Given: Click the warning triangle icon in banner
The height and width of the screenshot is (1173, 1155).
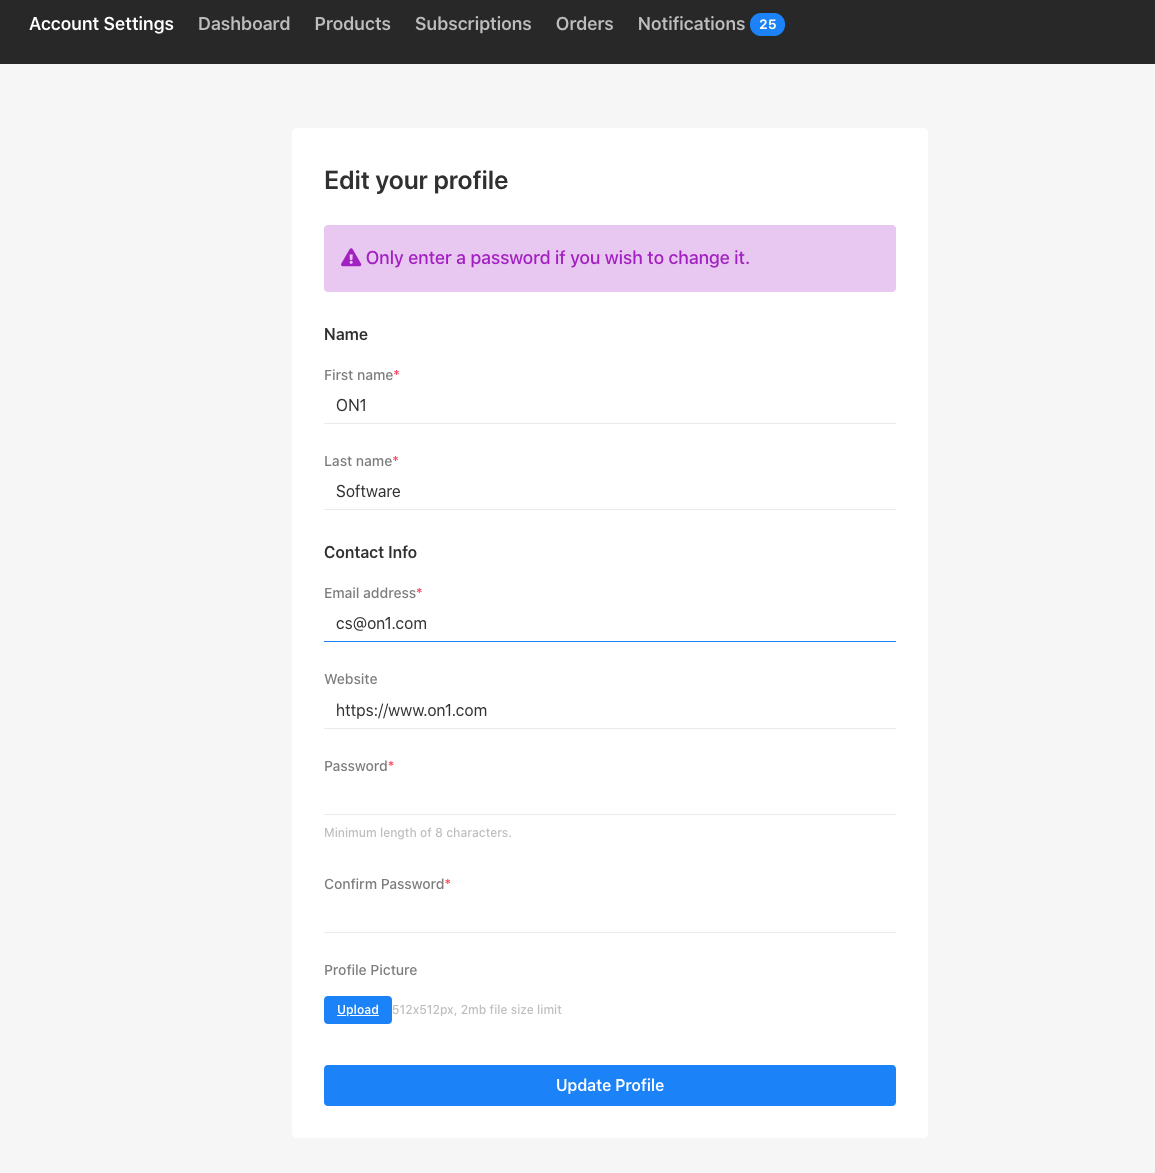Looking at the screenshot, I should point(350,258).
